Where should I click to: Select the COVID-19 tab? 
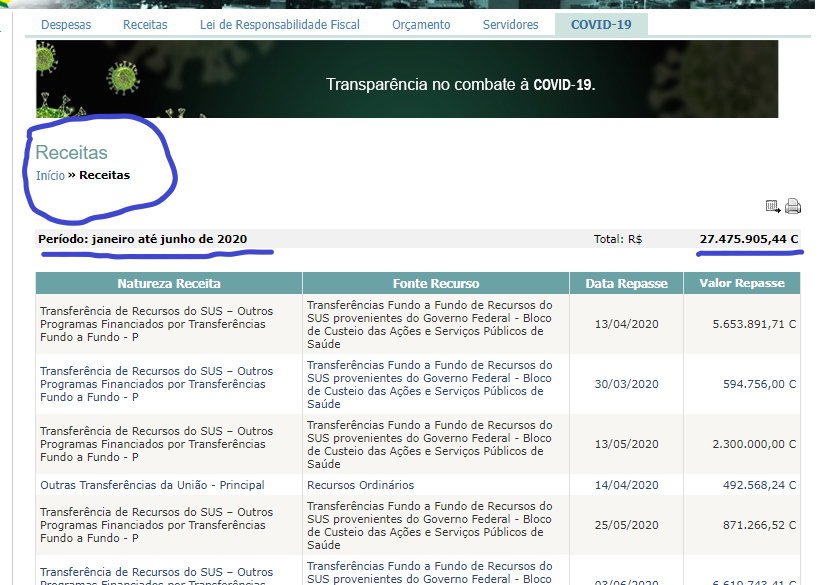coord(601,25)
